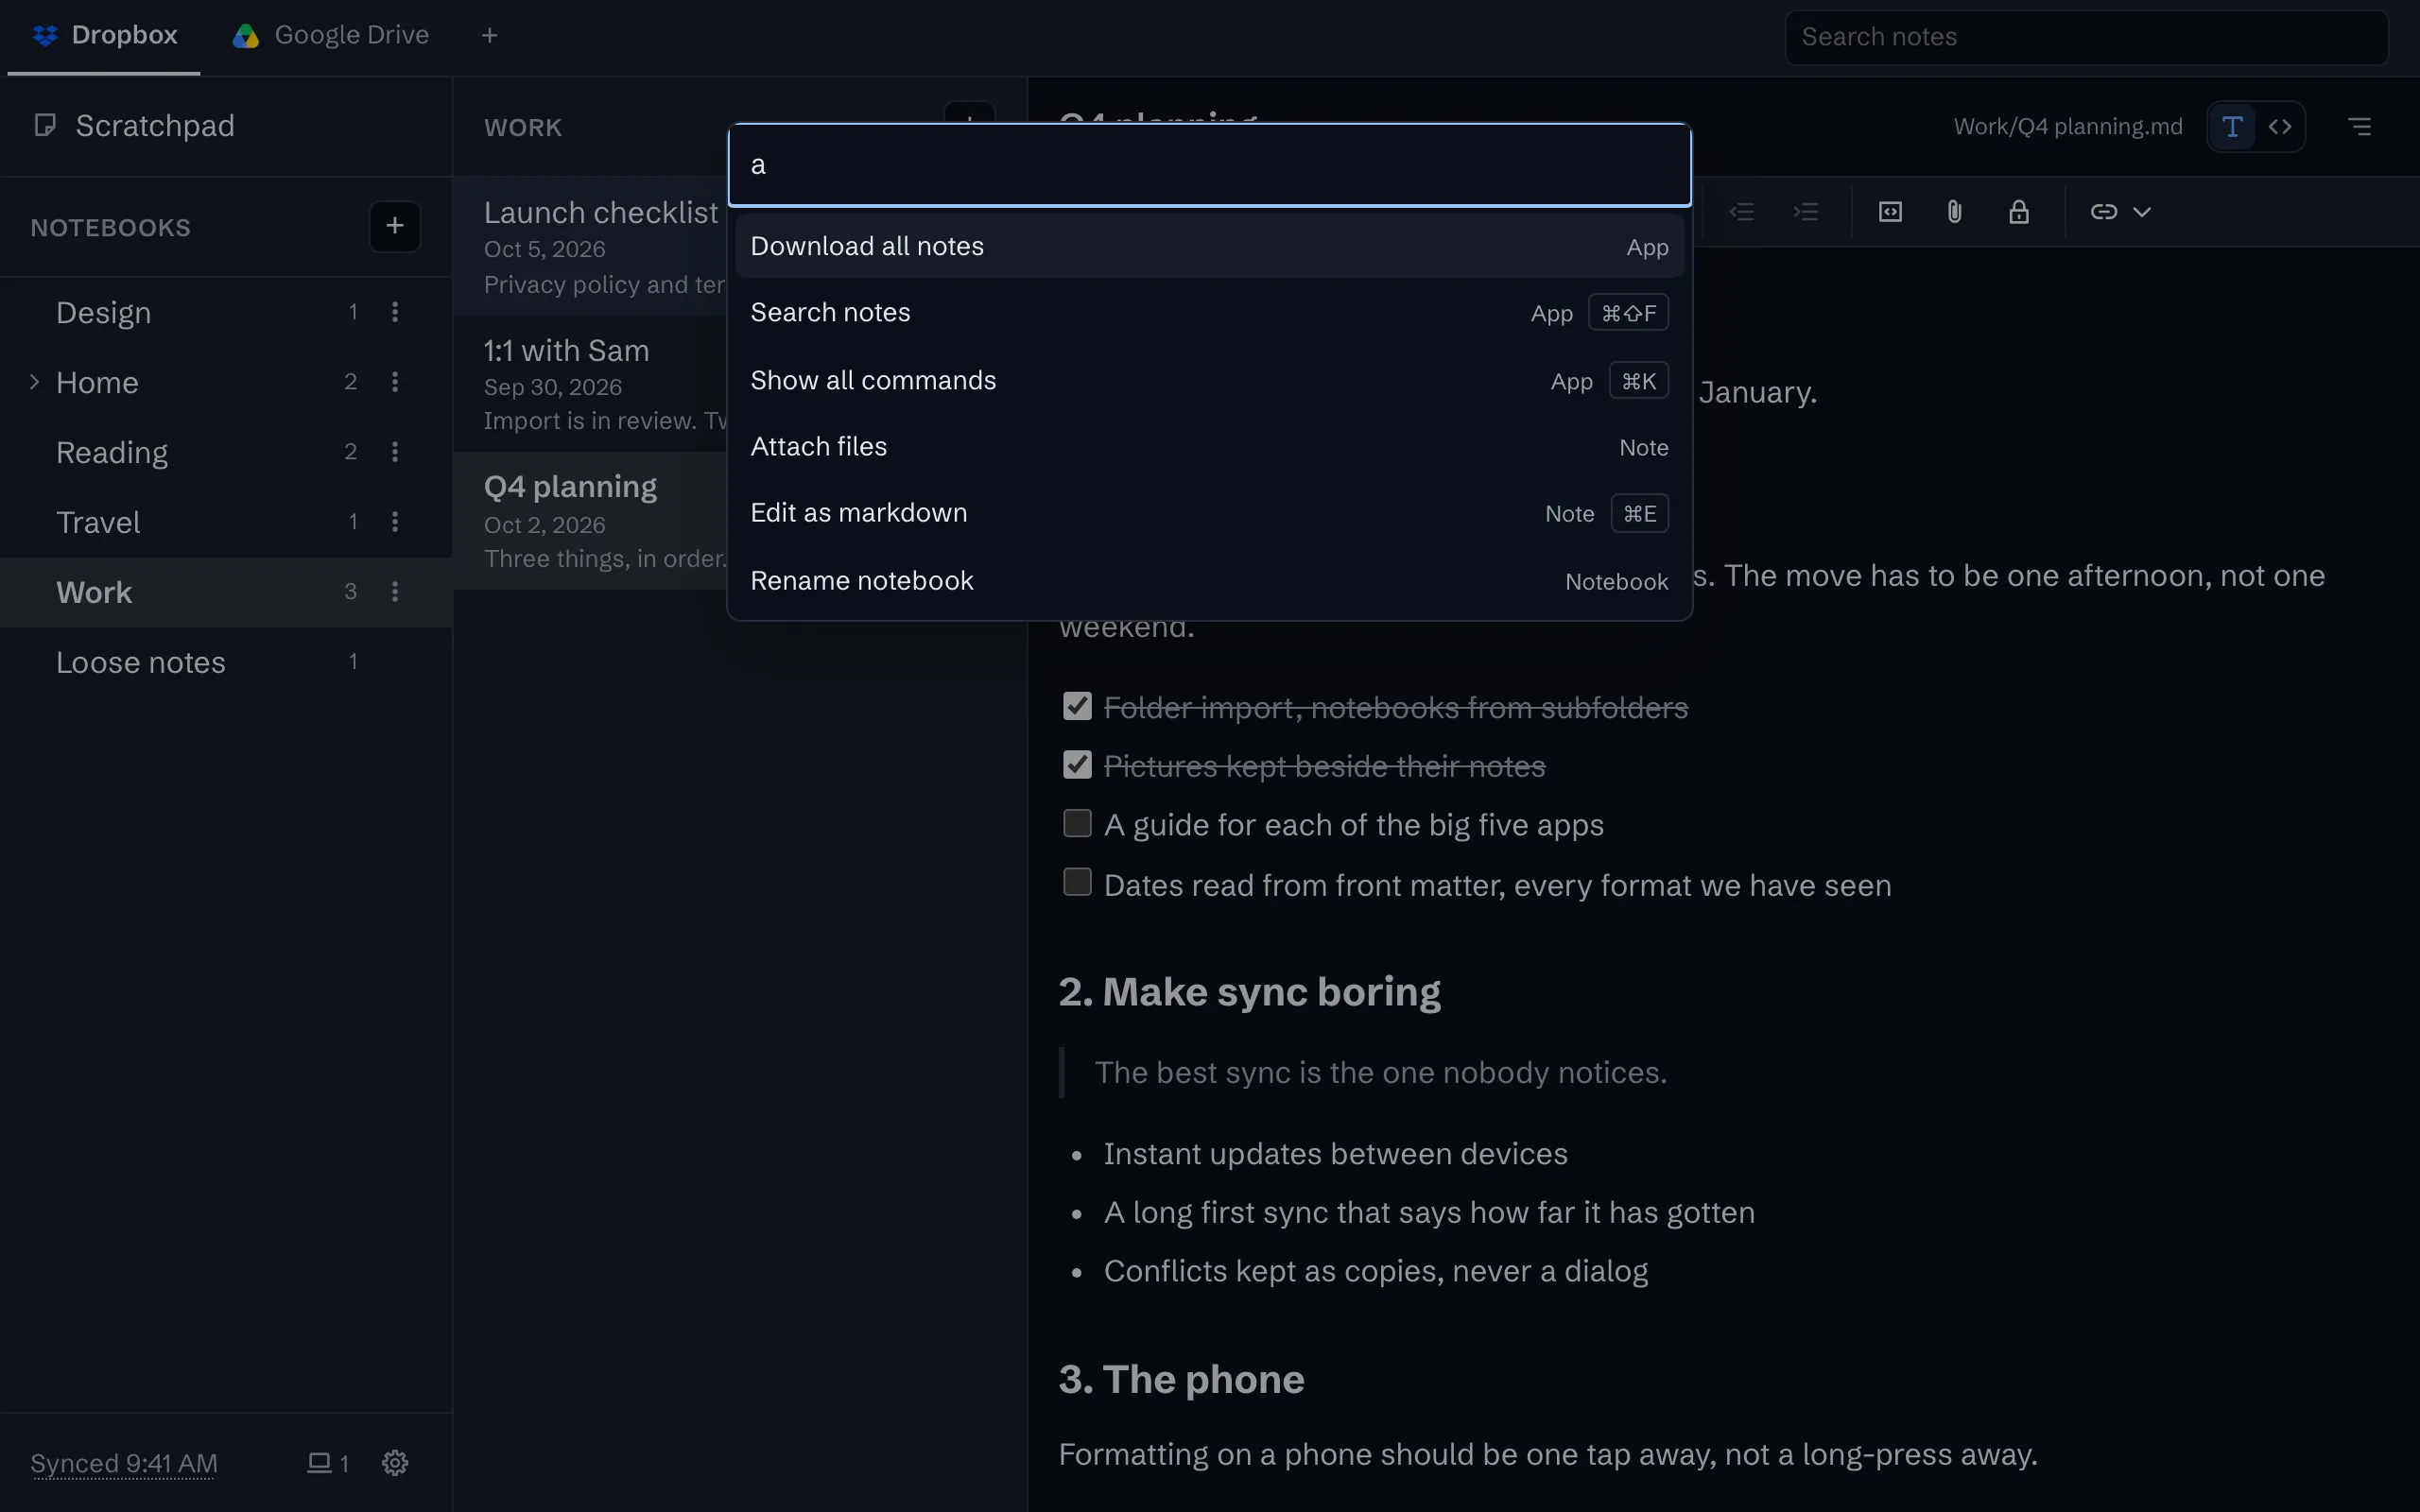
Task: Lock the note with padlock icon
Action: click(x=2018, y=212)
